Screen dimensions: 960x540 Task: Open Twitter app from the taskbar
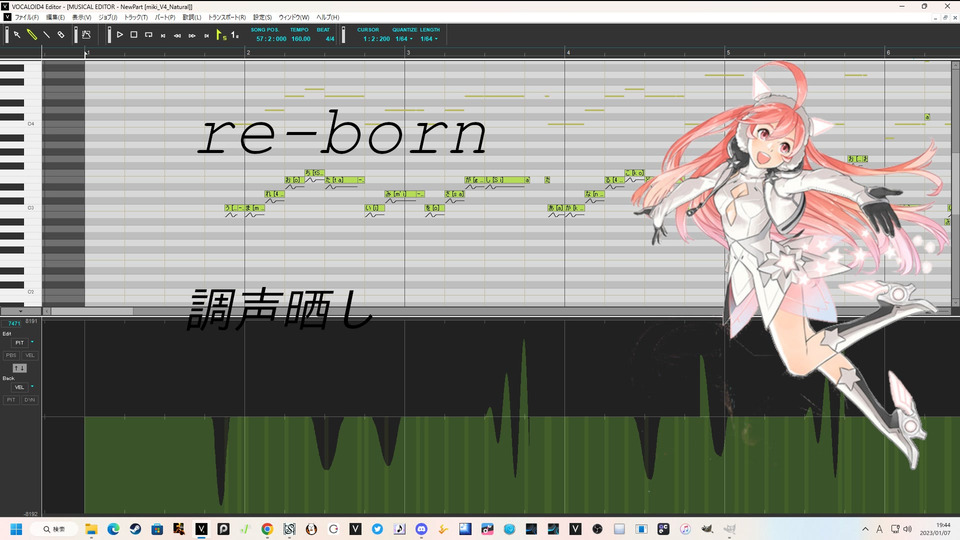[x=377, y=529]
